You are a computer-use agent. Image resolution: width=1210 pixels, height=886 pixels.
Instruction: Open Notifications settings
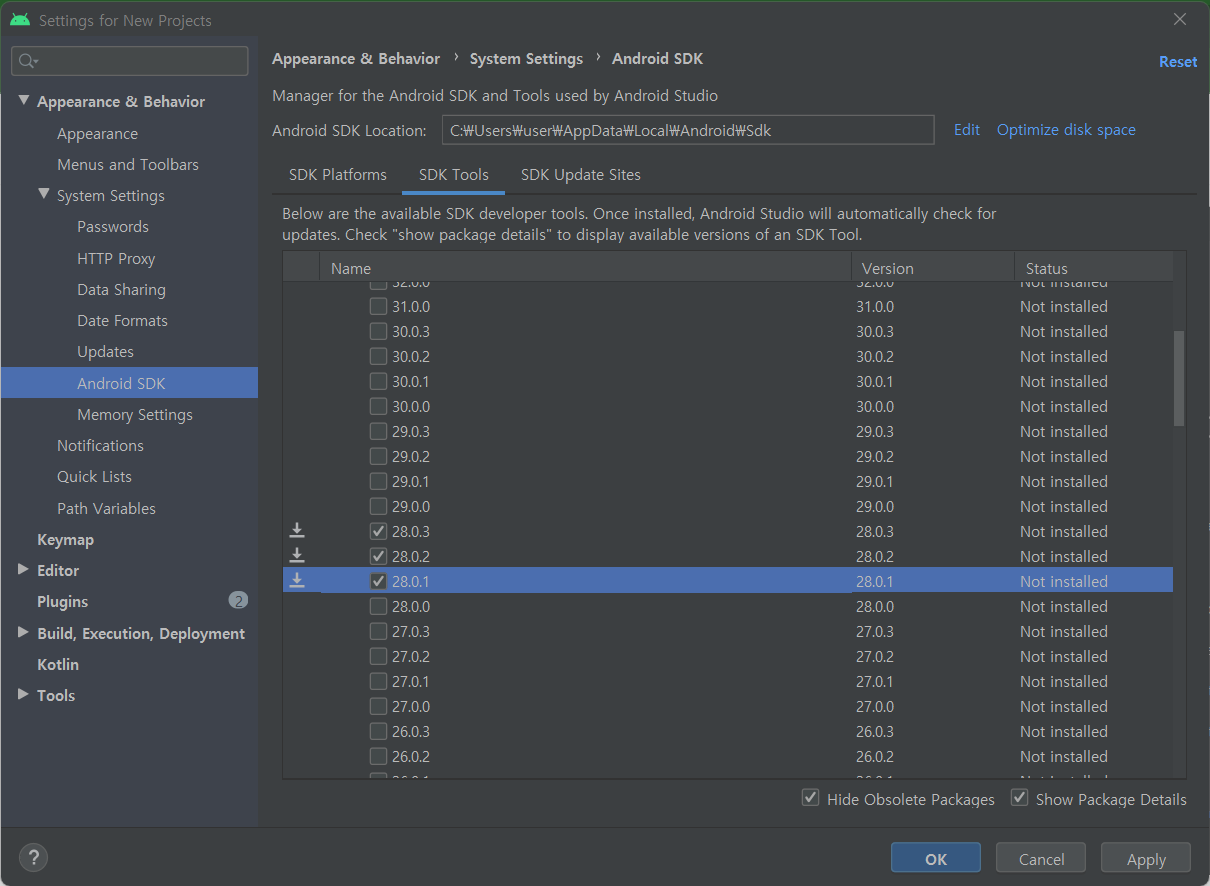100,445
